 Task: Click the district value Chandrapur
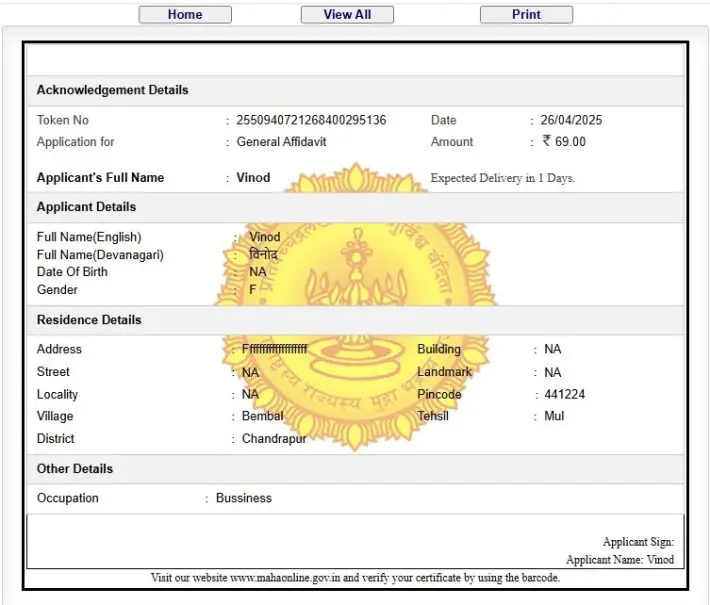[274, 438]
